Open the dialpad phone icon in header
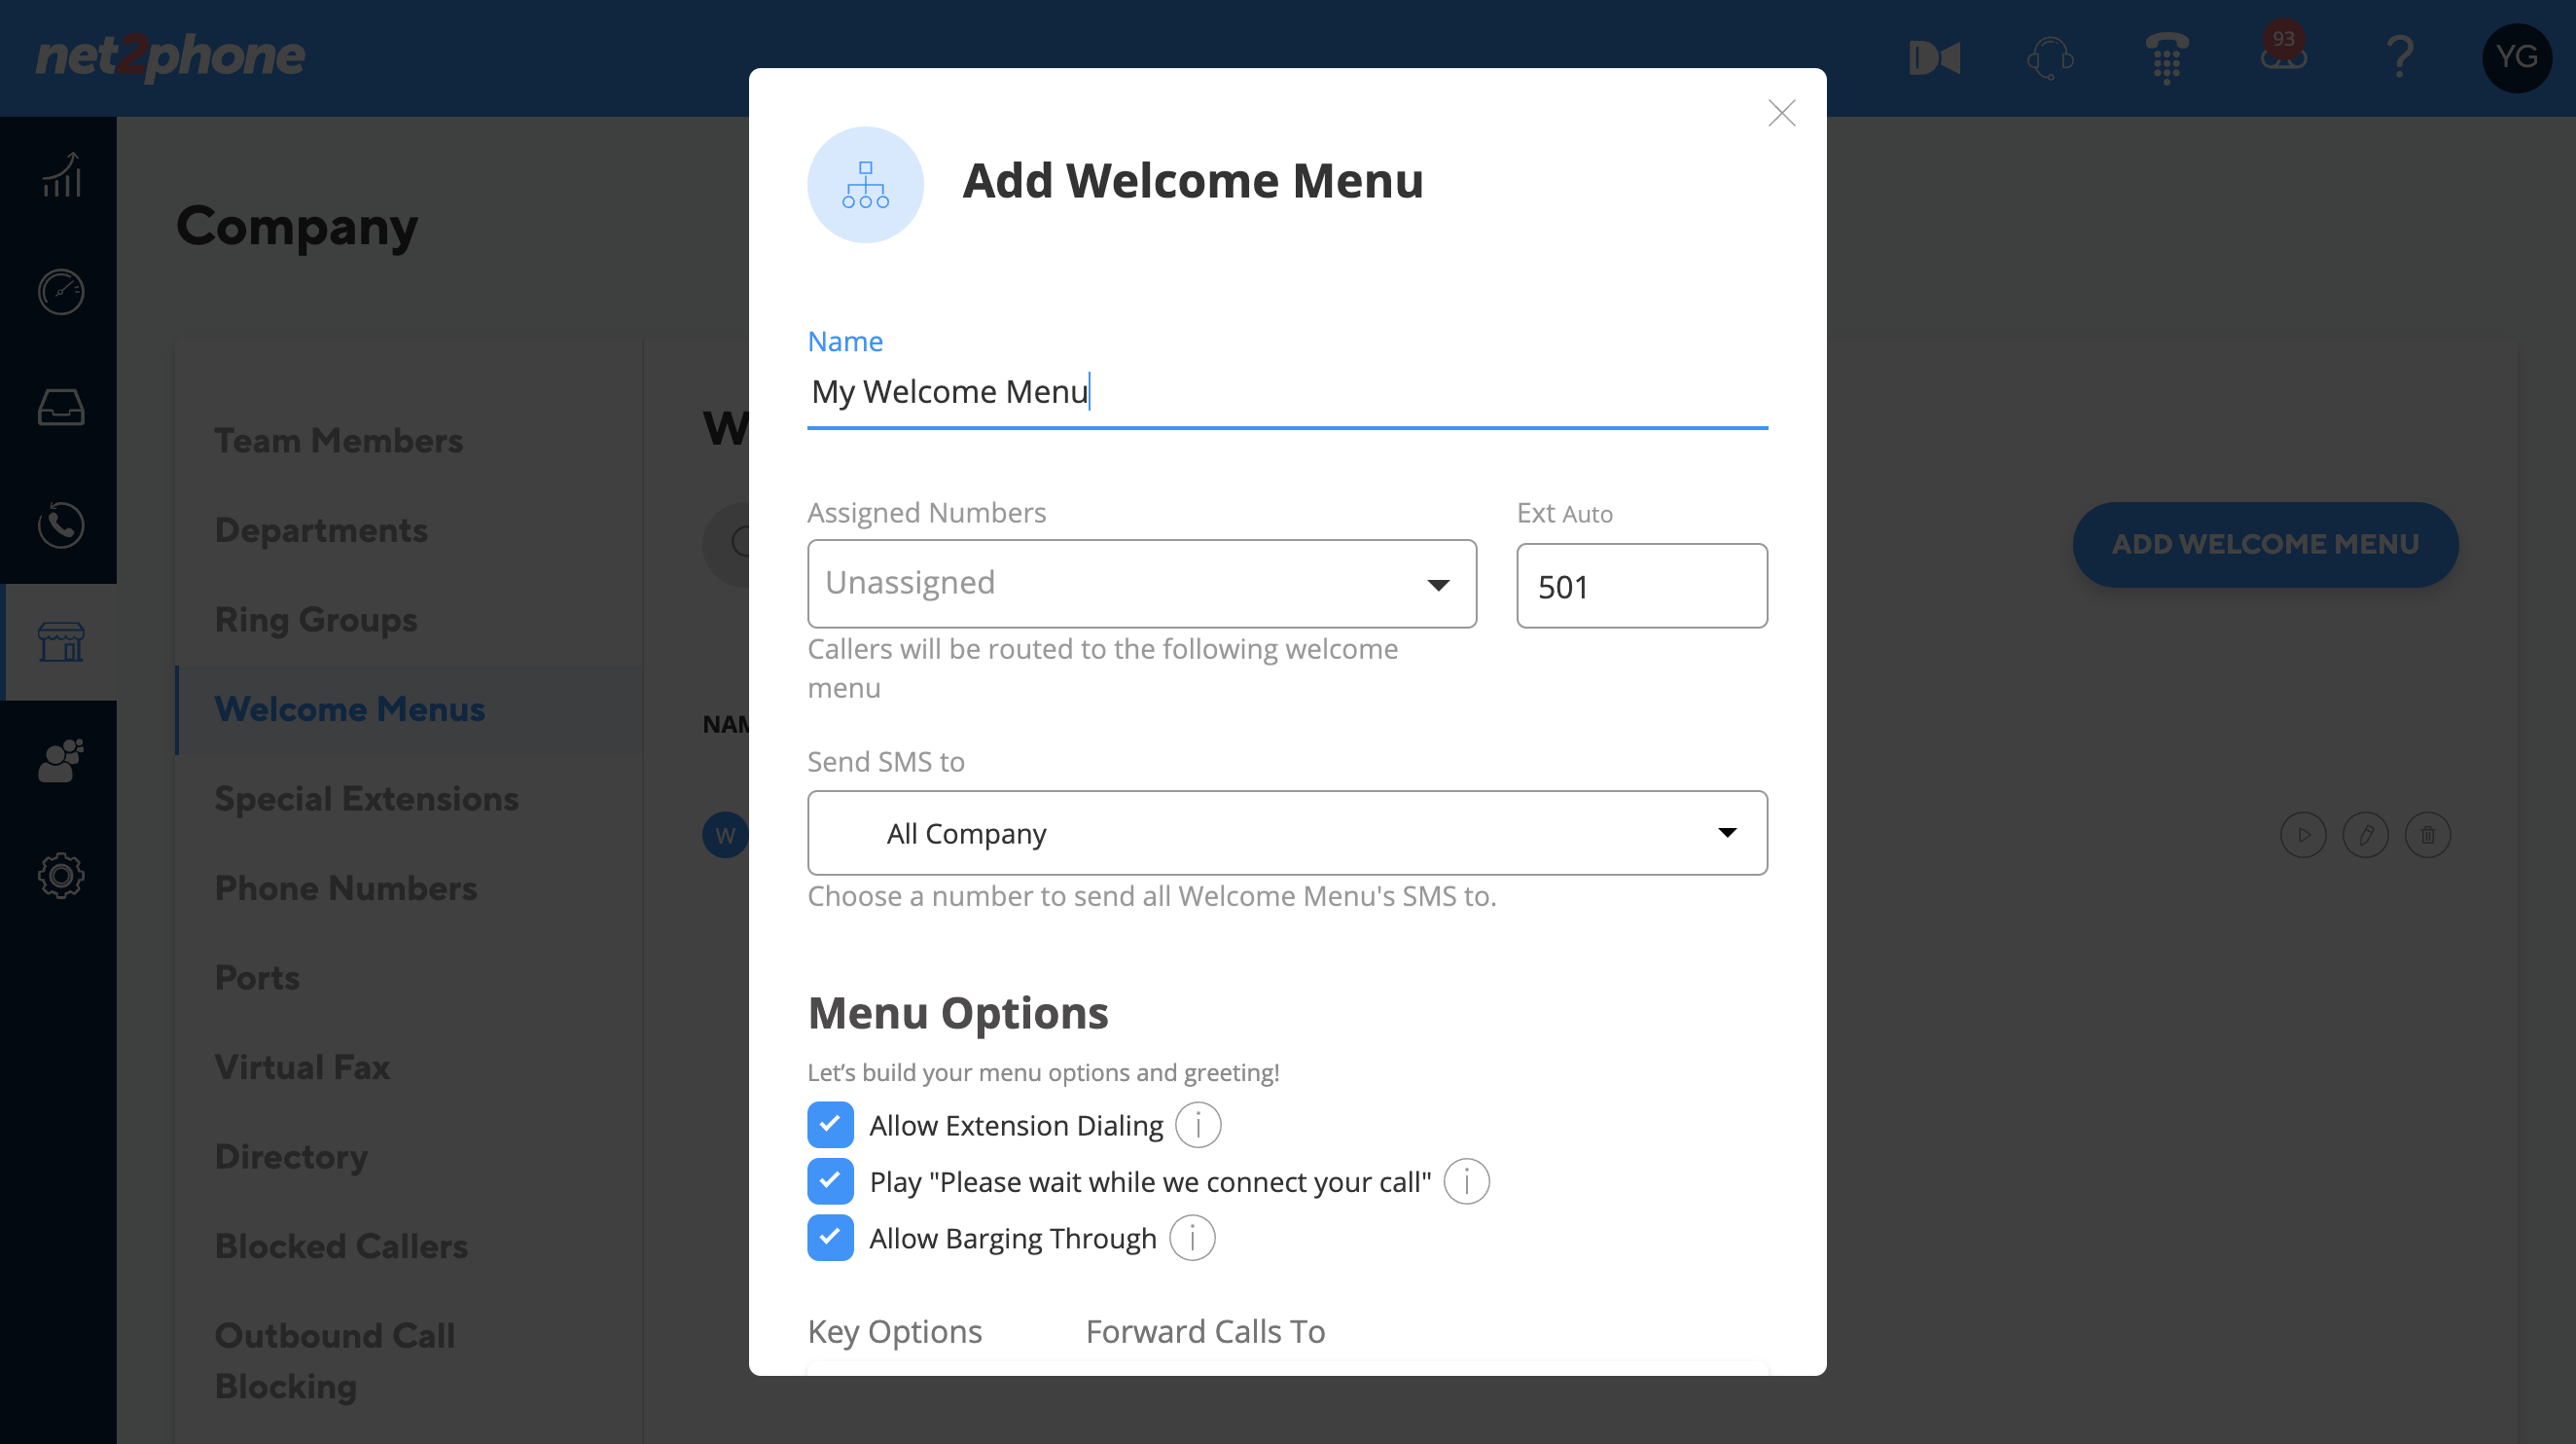 pos(2167,58)
